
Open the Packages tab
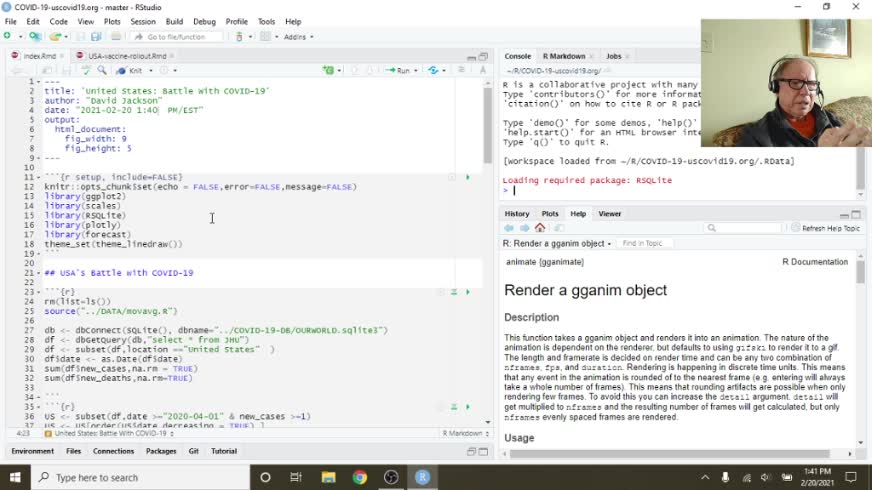161,451
